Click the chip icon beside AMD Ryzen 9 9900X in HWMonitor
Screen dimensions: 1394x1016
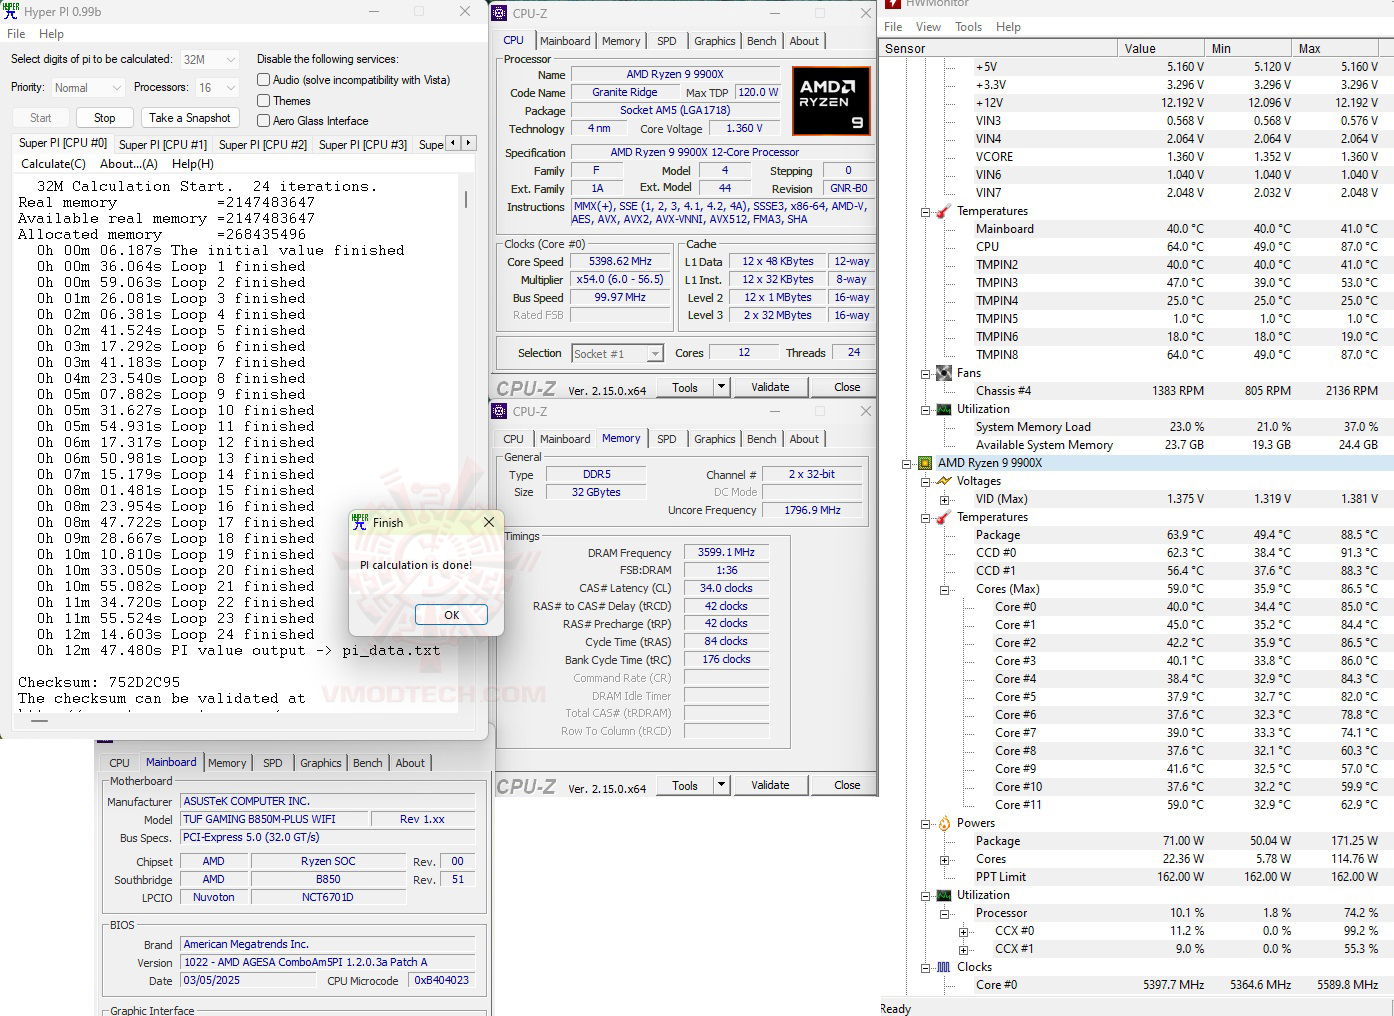(925, 463)
